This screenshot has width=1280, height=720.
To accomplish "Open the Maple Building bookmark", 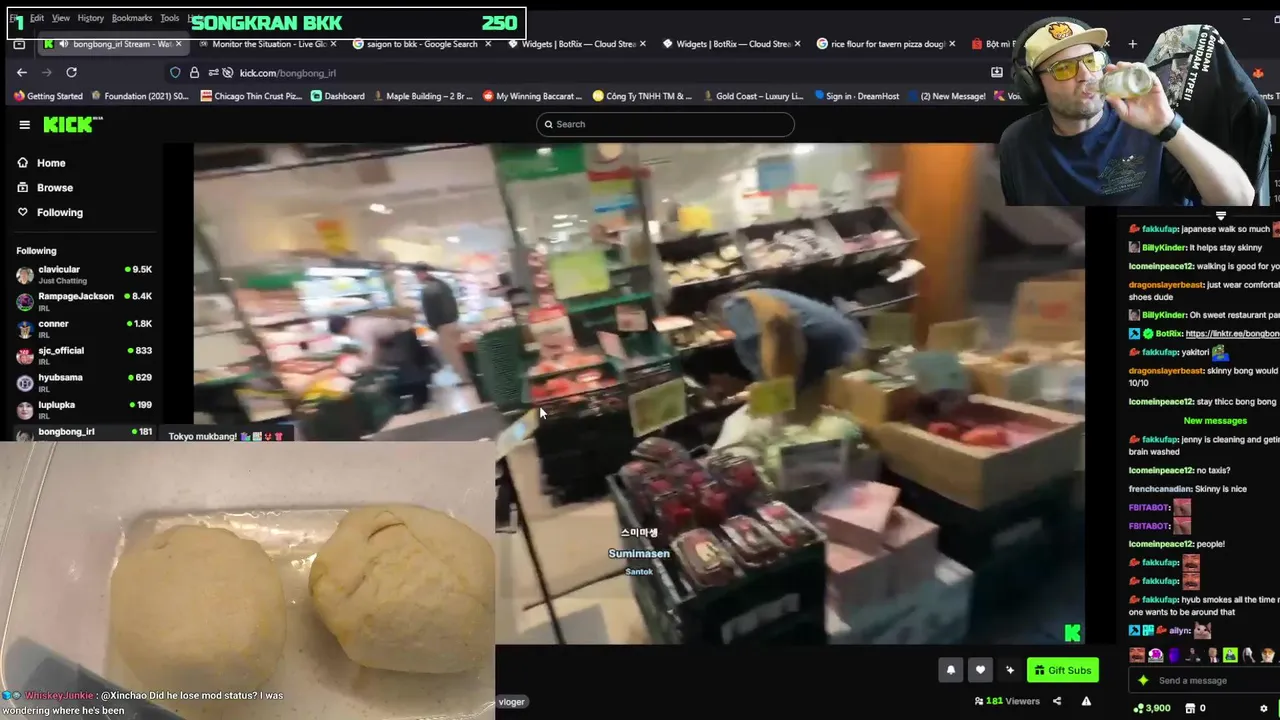I will (422, 96).
